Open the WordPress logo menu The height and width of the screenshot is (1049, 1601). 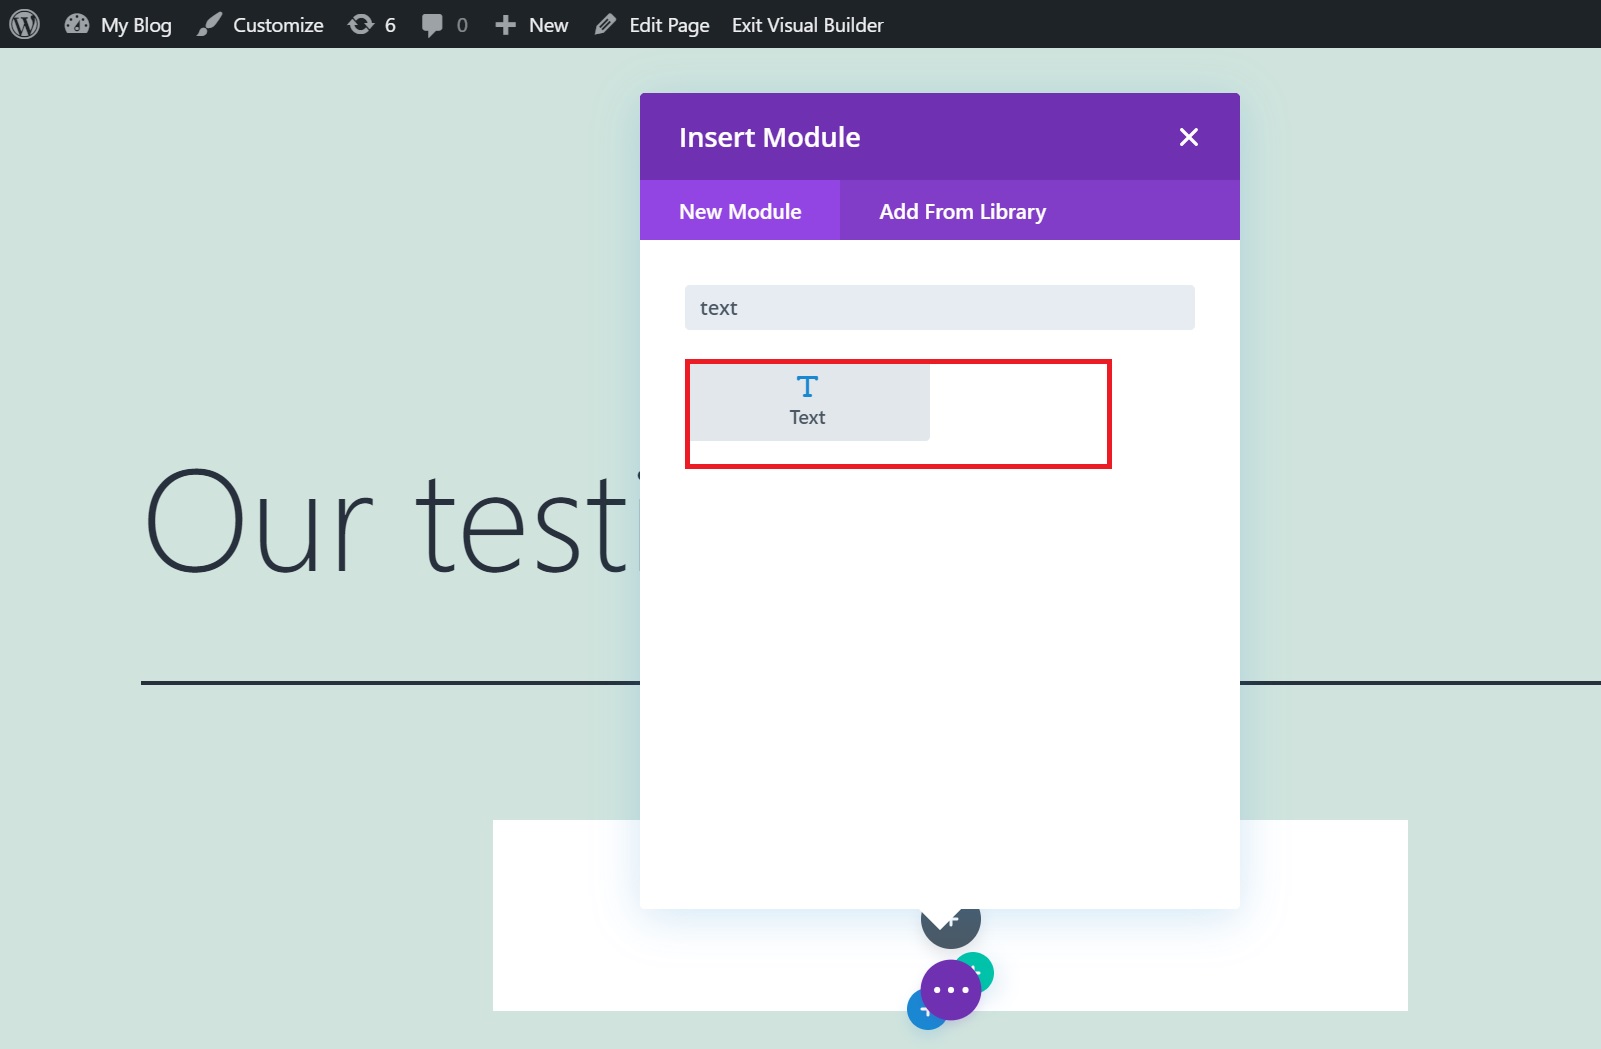click(x=24, y=24)
